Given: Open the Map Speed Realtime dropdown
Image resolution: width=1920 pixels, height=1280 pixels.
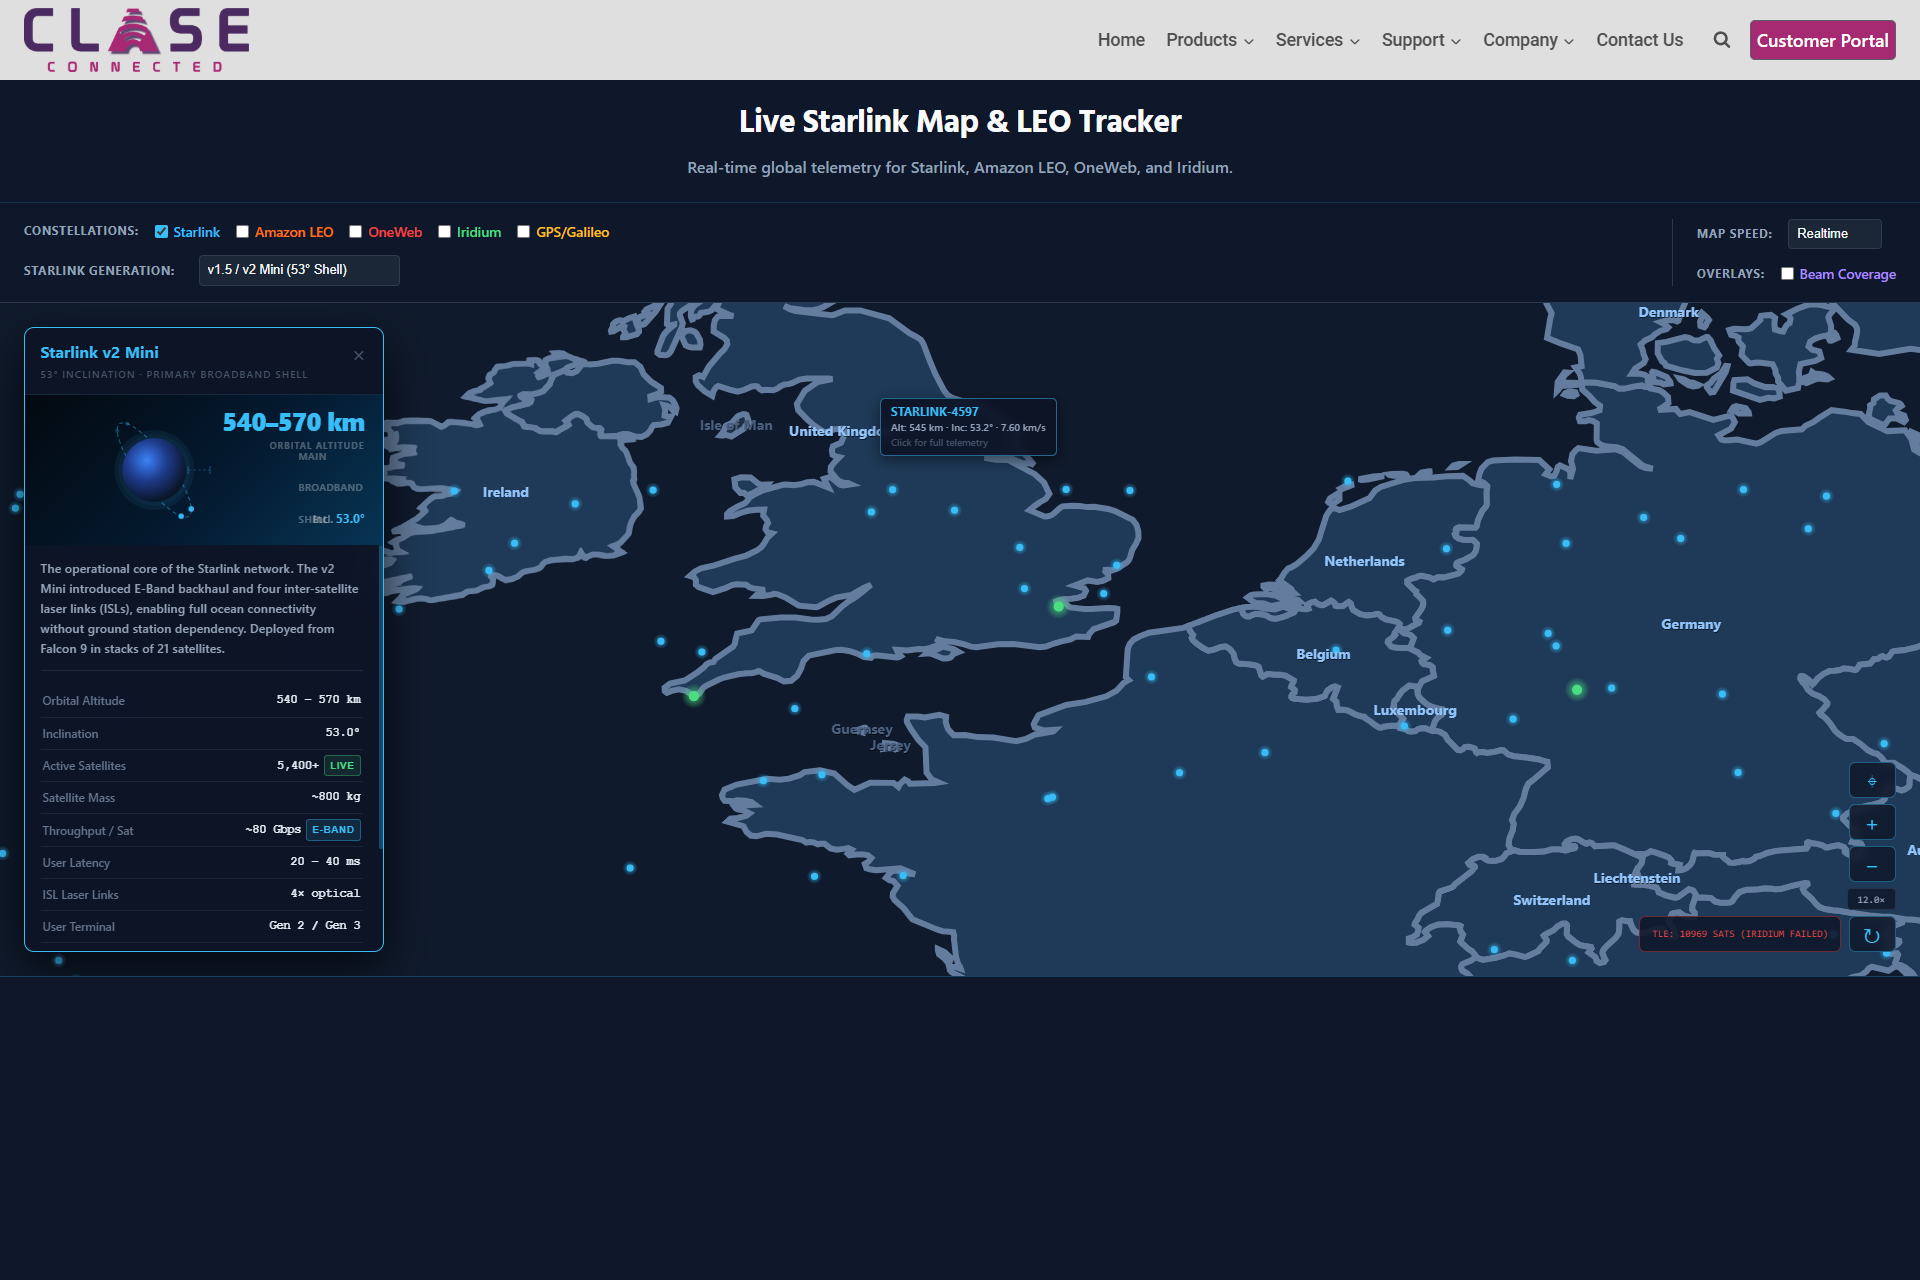Looking at the screenshot, I should [1834, 233].
